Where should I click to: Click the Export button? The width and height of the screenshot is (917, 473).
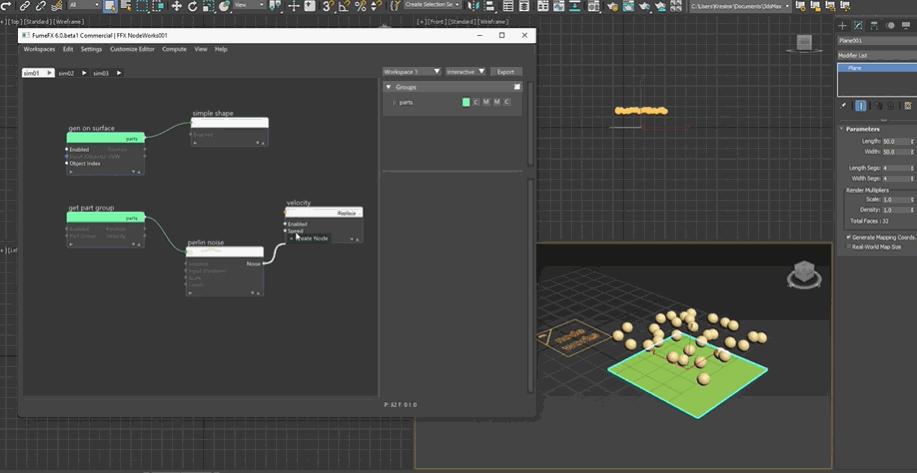pos(506,72)
